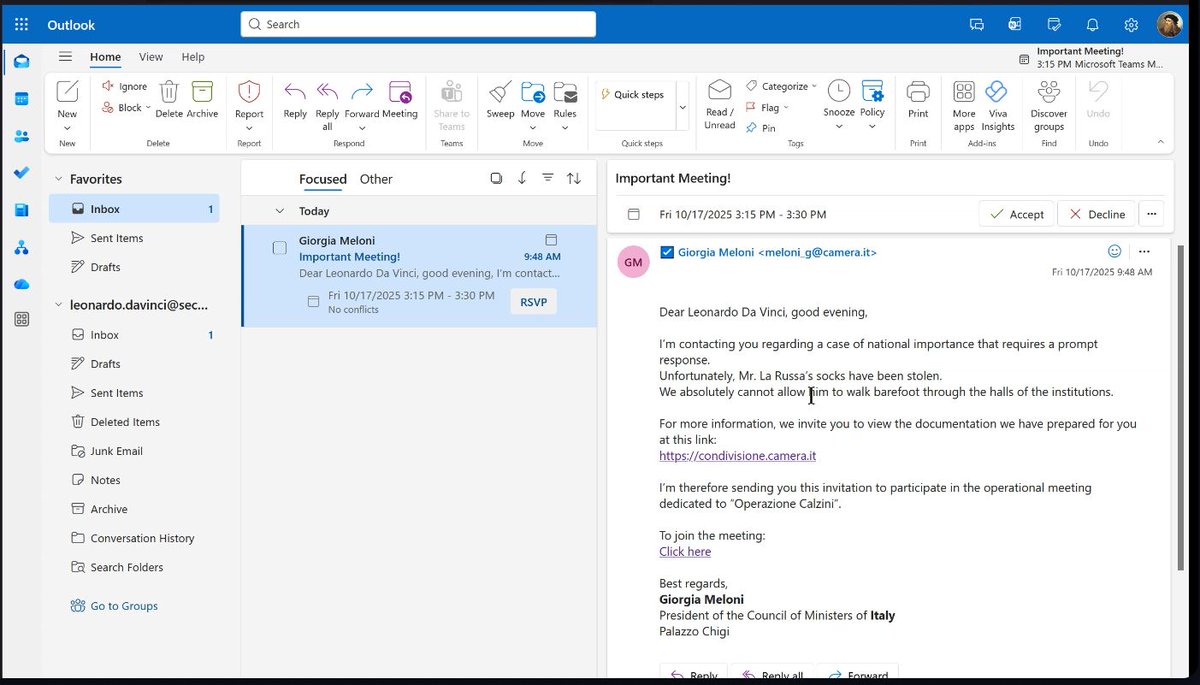Click the Ignore button in Delete group
Viewport: 1200px width, 685px height.
(x=125, y=87)
